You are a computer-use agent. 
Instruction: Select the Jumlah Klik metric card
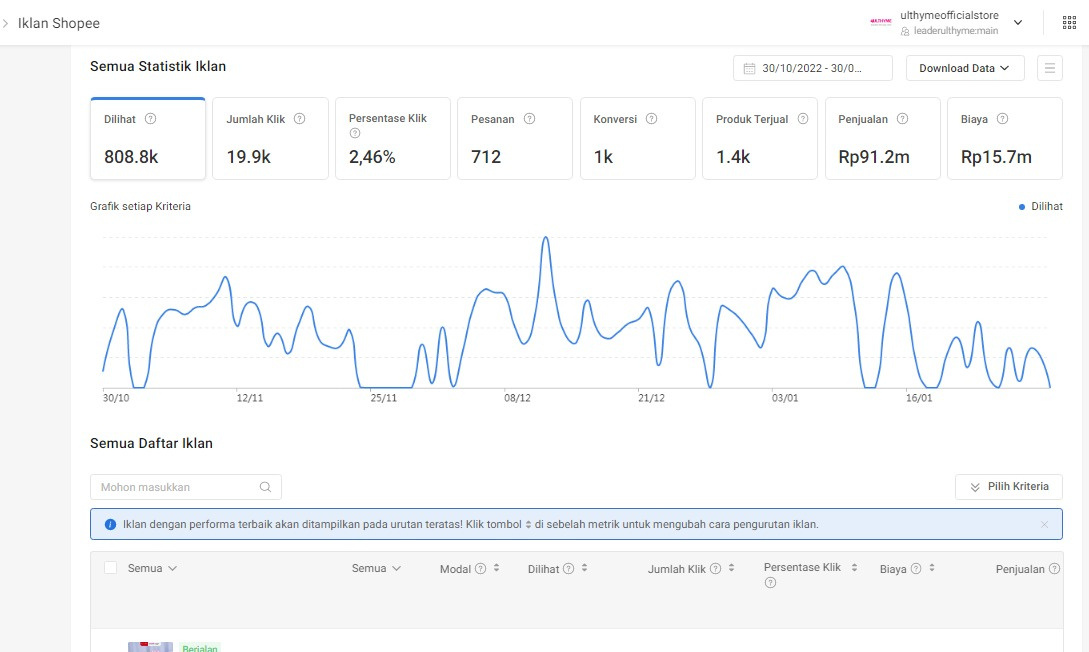(x=270, y=139)
